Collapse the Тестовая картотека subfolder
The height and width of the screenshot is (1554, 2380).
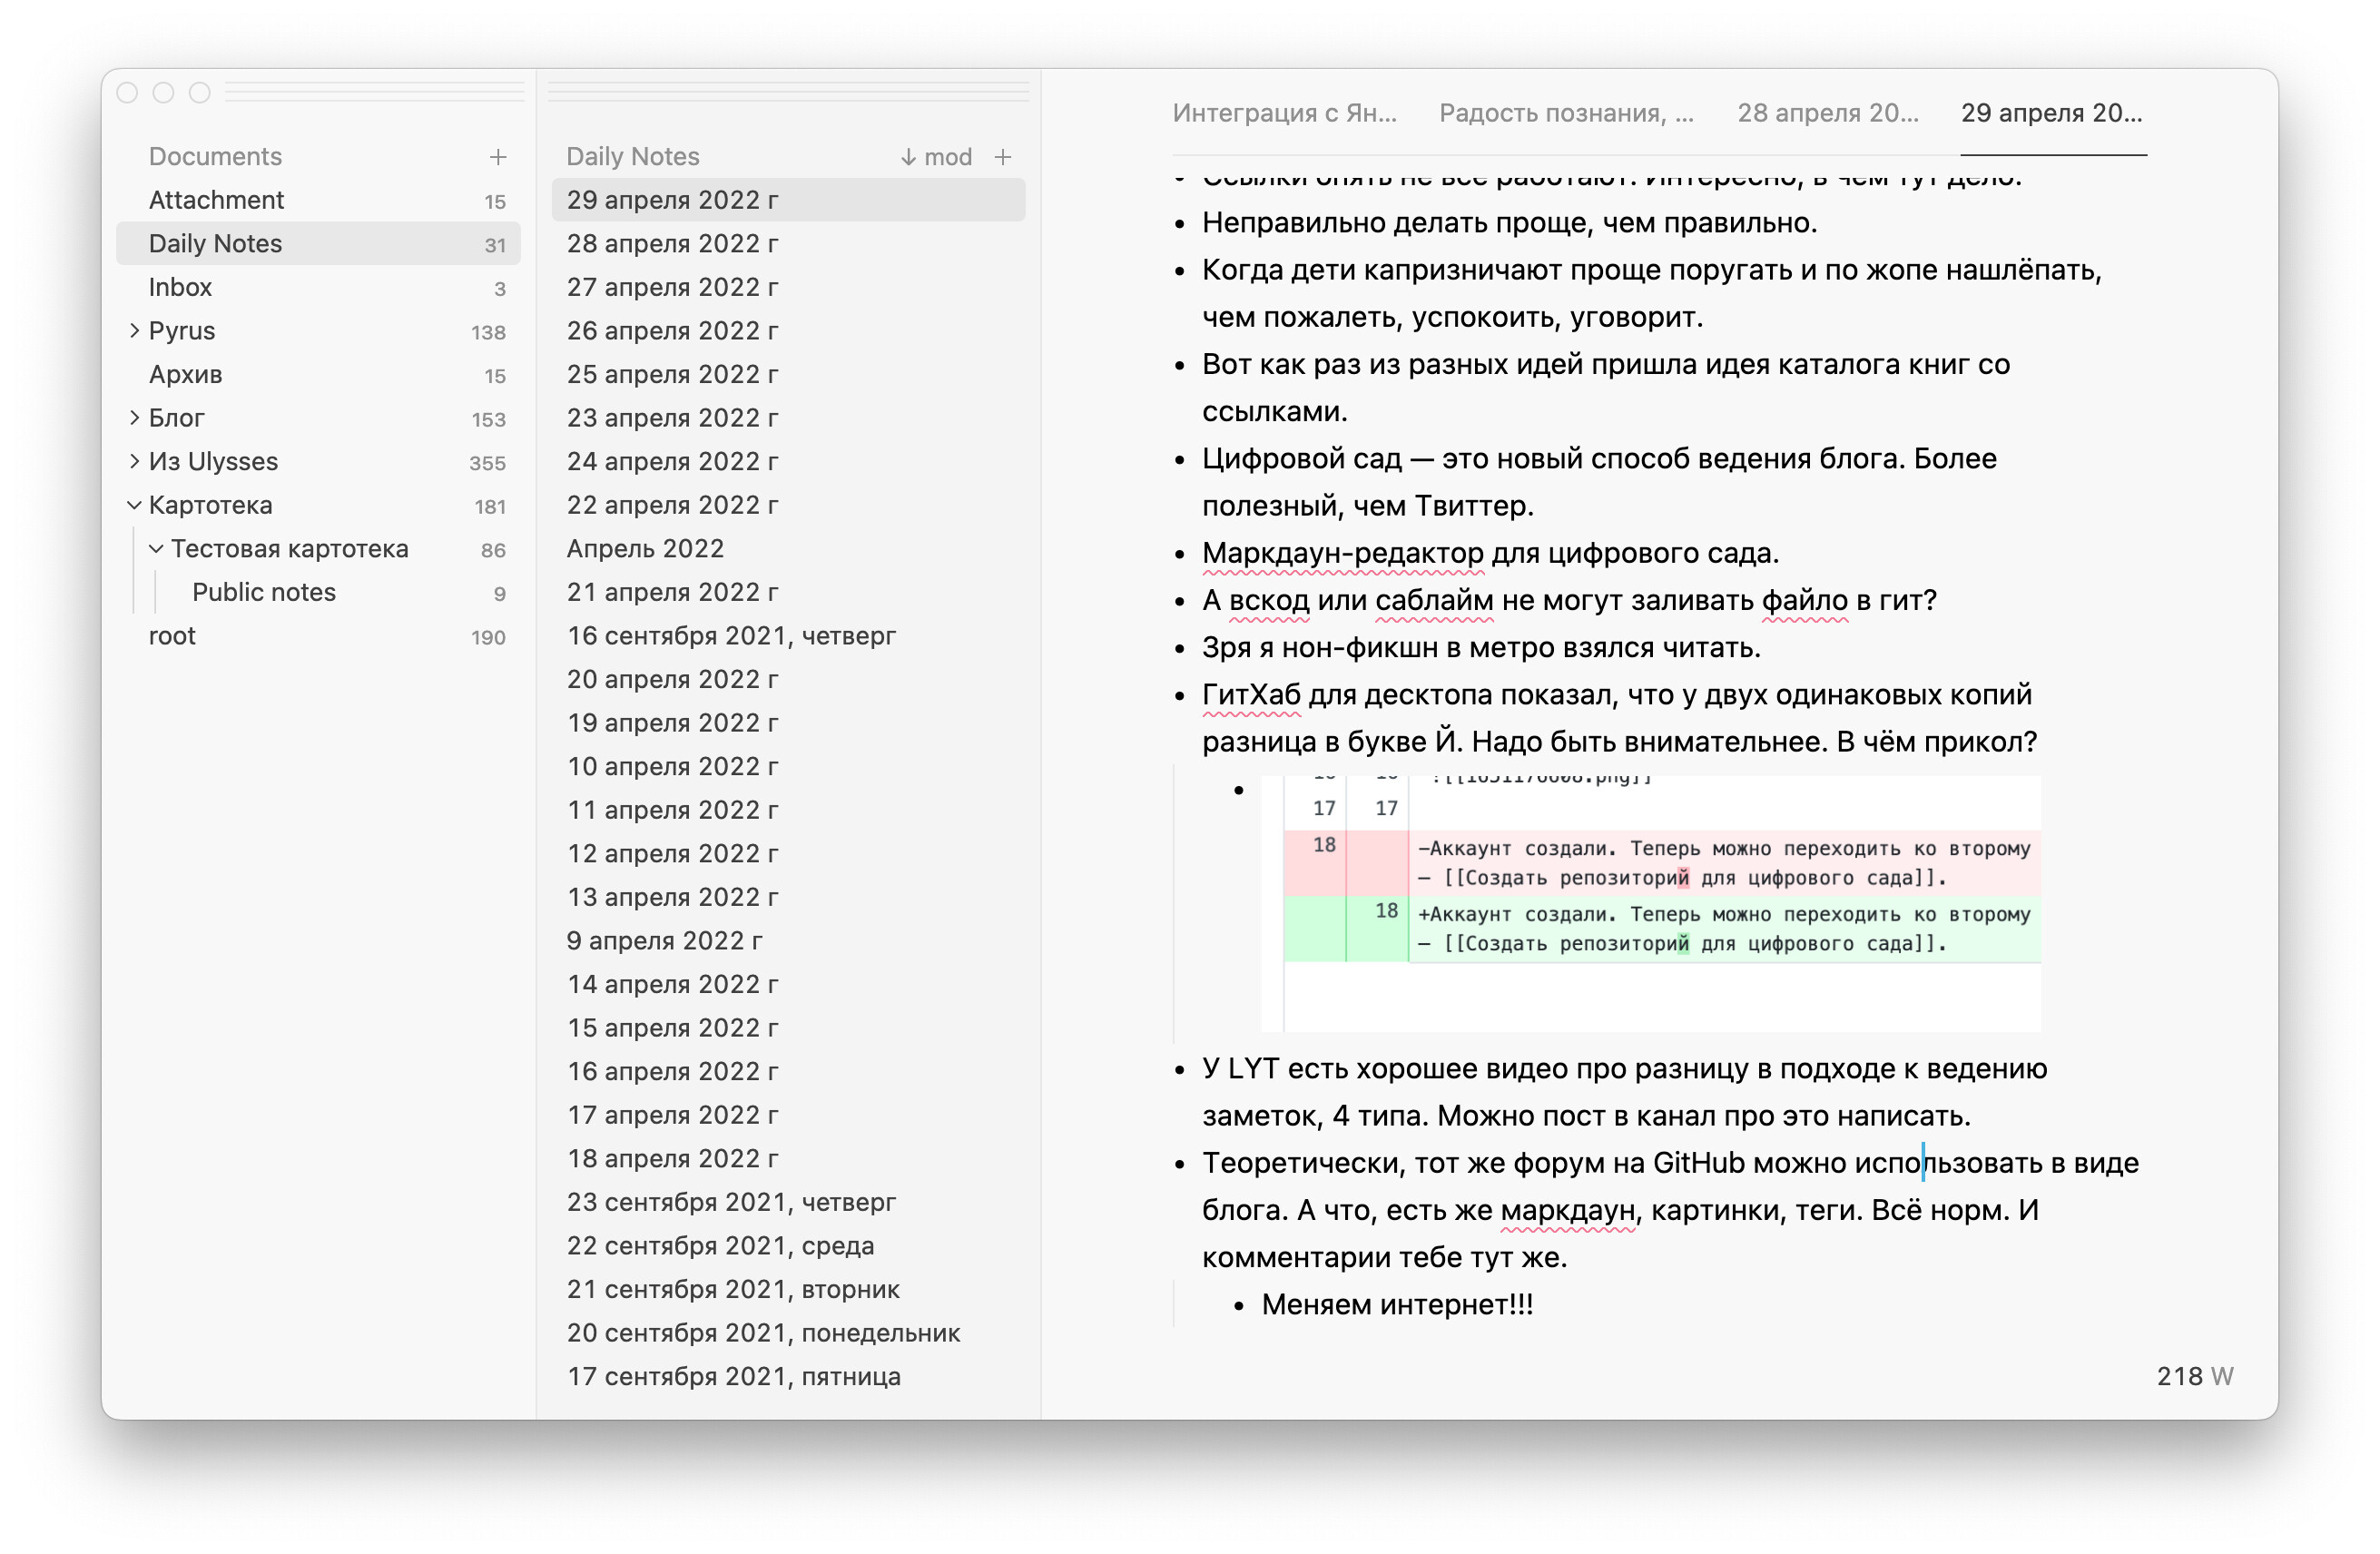click(156, 549)
